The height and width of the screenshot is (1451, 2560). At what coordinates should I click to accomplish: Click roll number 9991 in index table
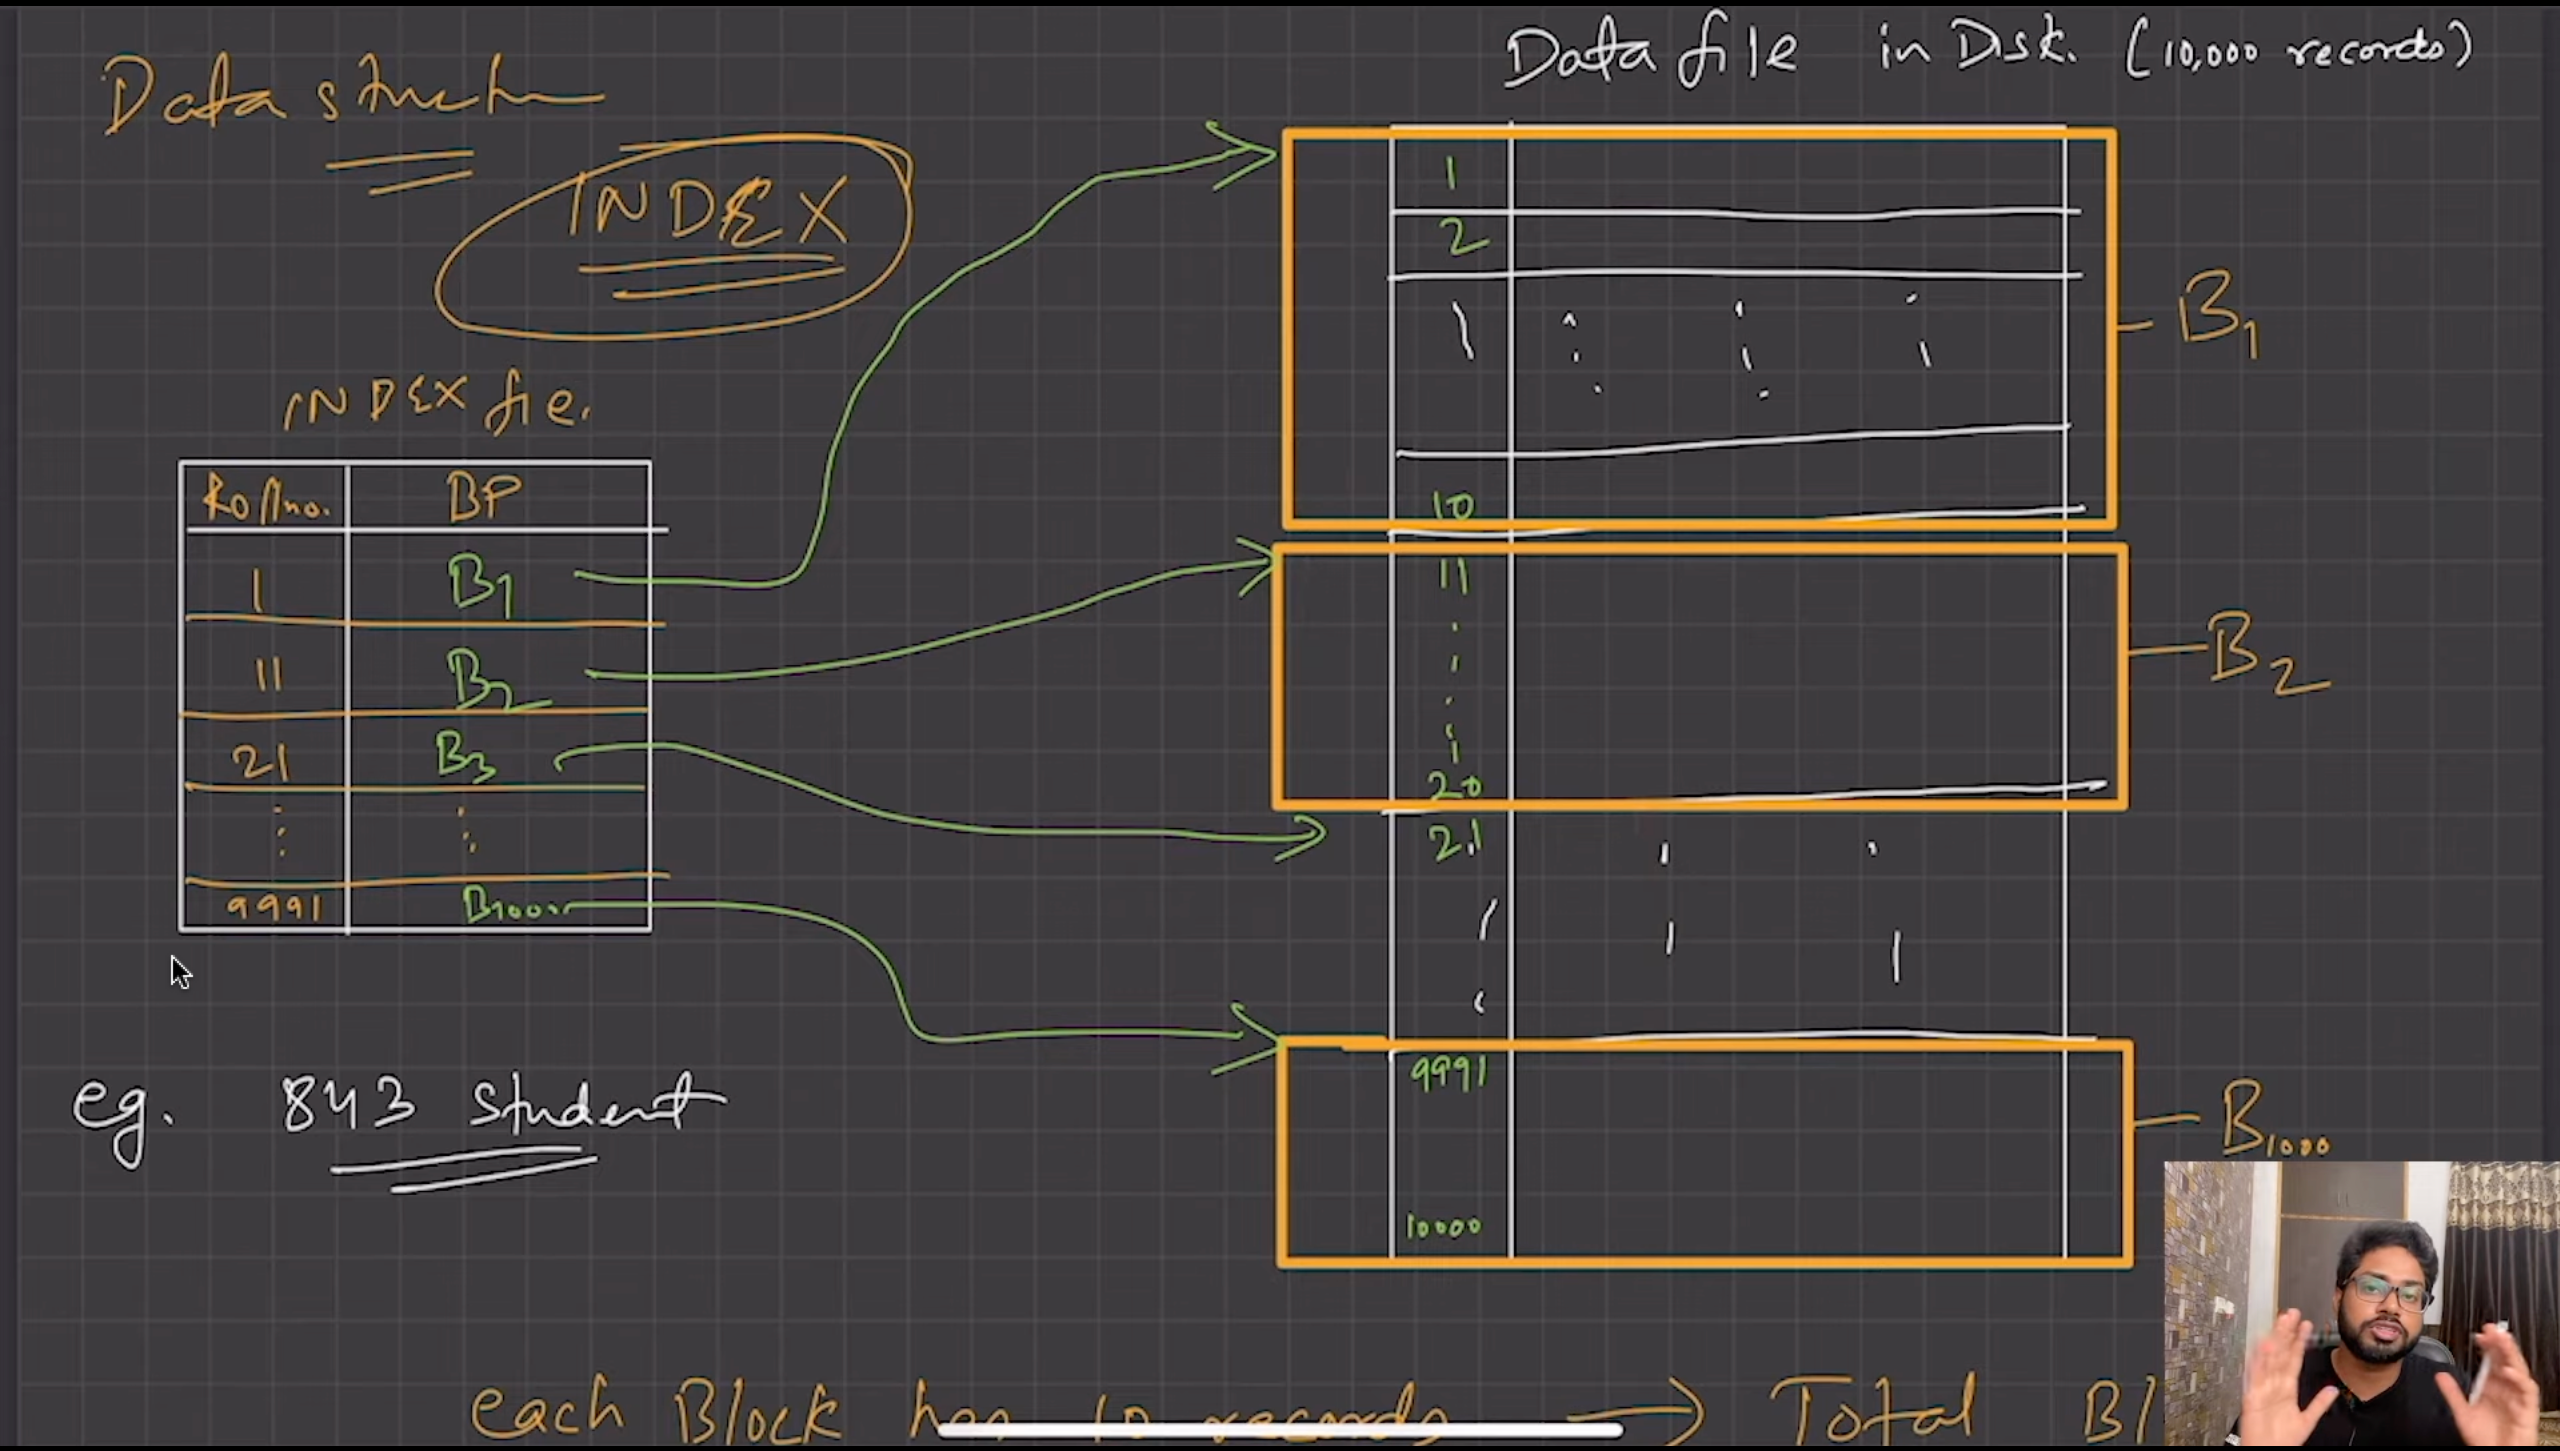pyautogui.click(x=274, y=907)
